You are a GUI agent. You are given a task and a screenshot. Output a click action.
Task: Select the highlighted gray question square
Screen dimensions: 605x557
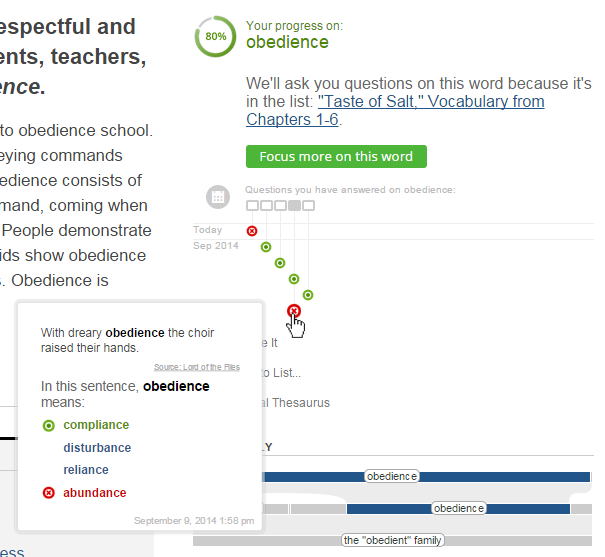294,205
